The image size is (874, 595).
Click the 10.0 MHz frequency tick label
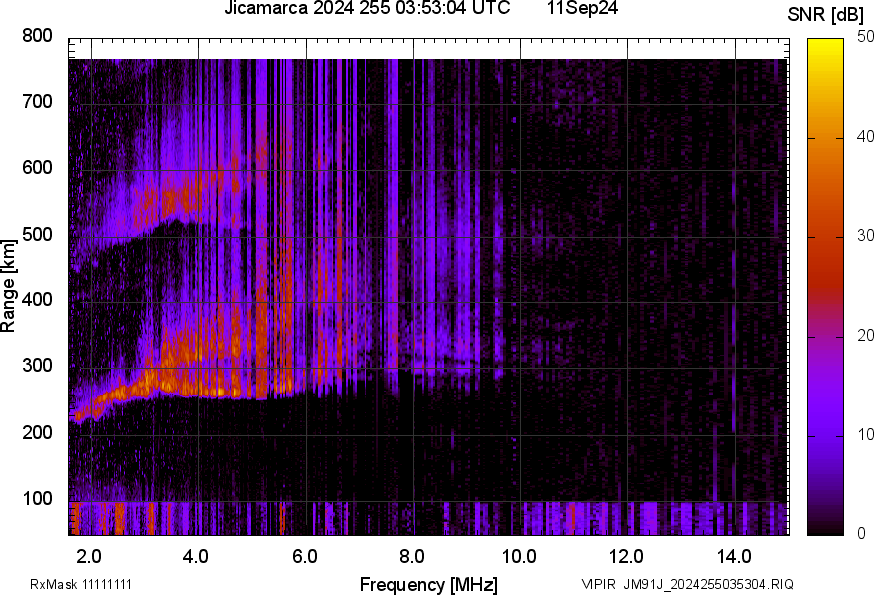(x=518, y=555)
